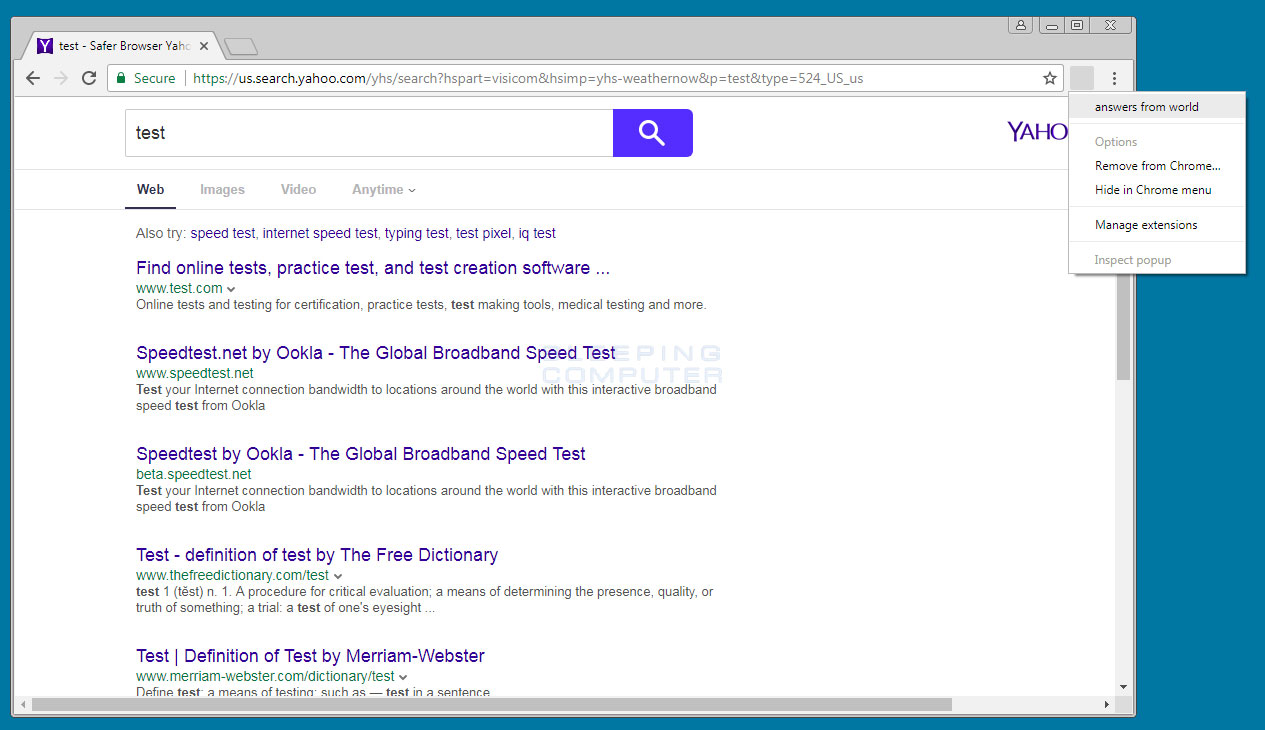The height and width of the screenshot is (730, 1265).
Task: Open Options from the extension menu
Action: click(1115, 142)
